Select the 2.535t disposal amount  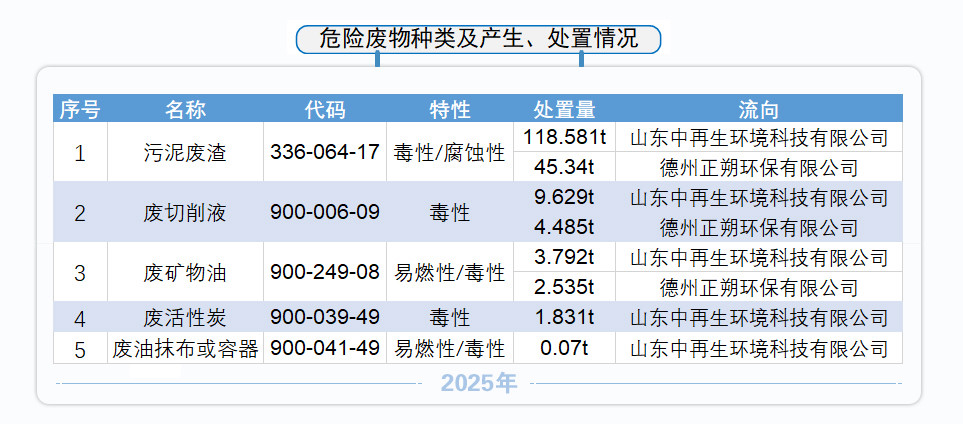[x=564, y=288]
